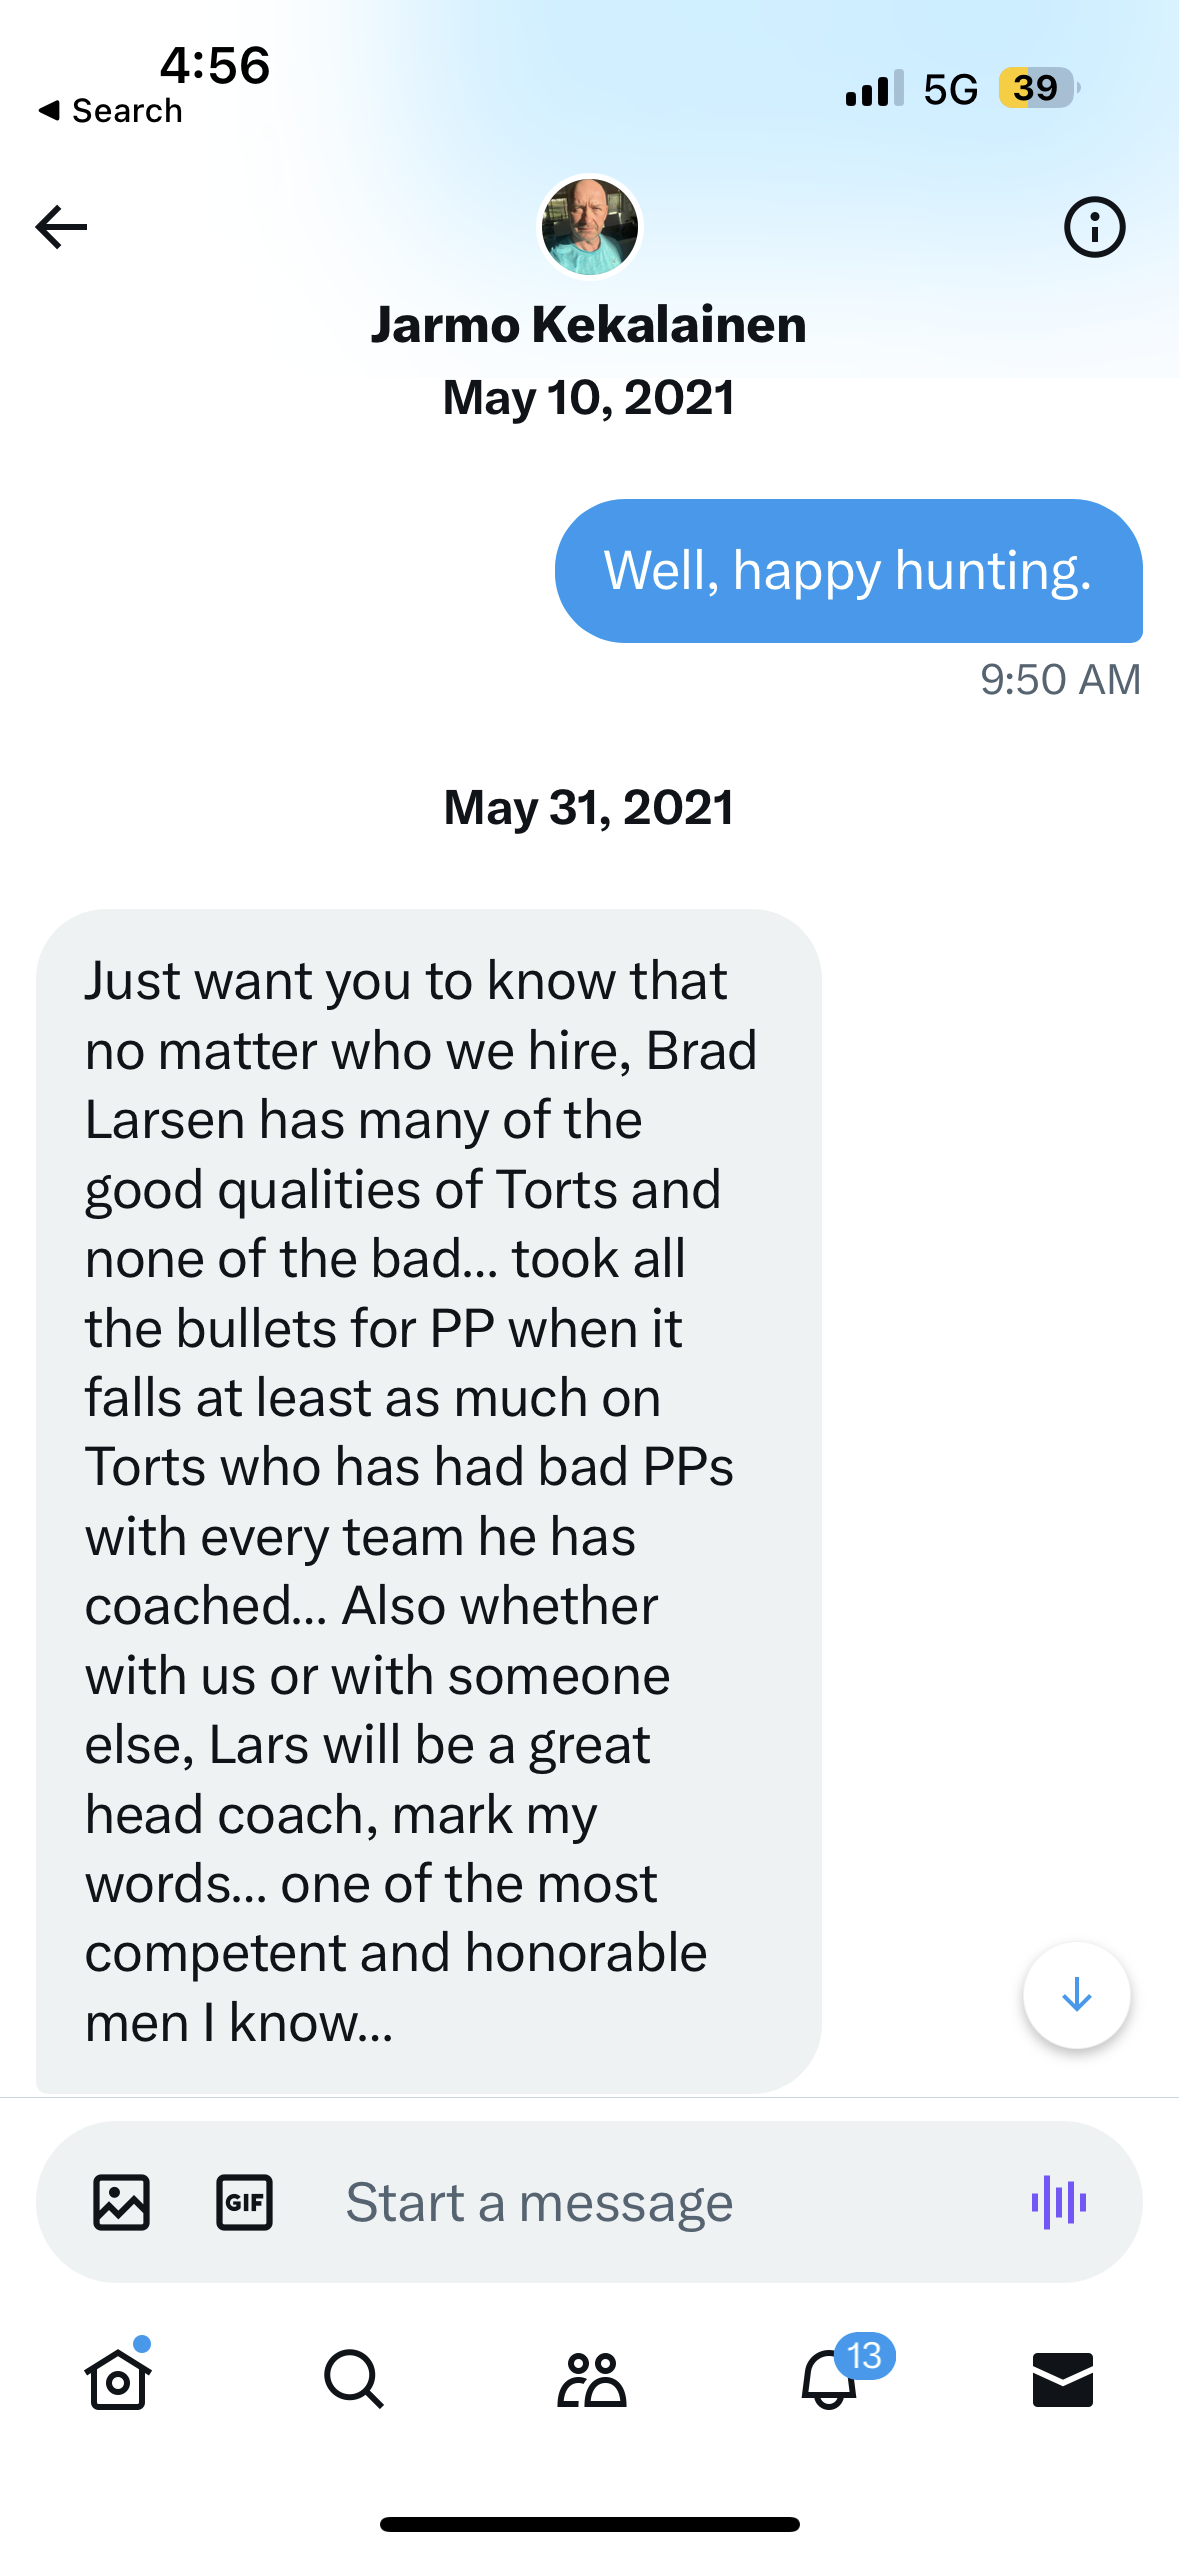Tap the Brad Larsen message bubble

(428, 1500)
